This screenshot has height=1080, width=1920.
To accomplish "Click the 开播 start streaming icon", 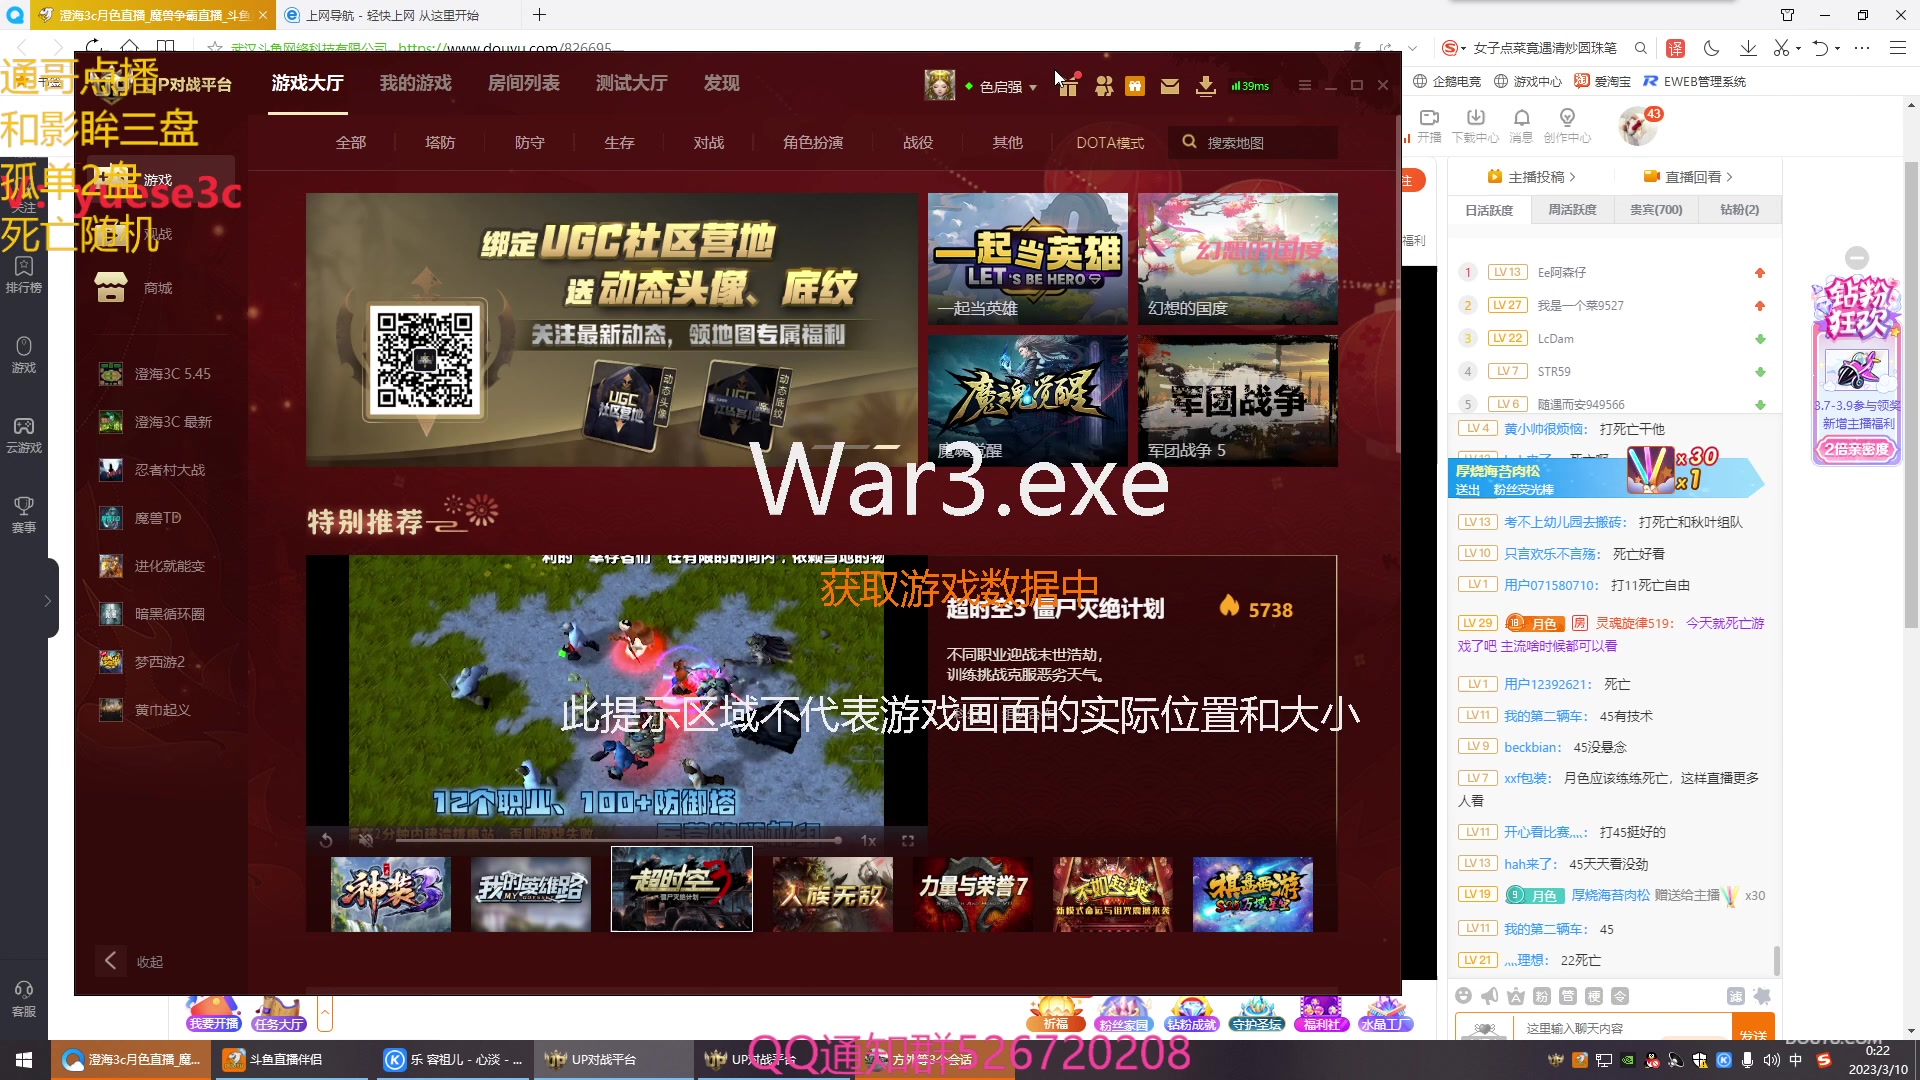I will 1429,125.
